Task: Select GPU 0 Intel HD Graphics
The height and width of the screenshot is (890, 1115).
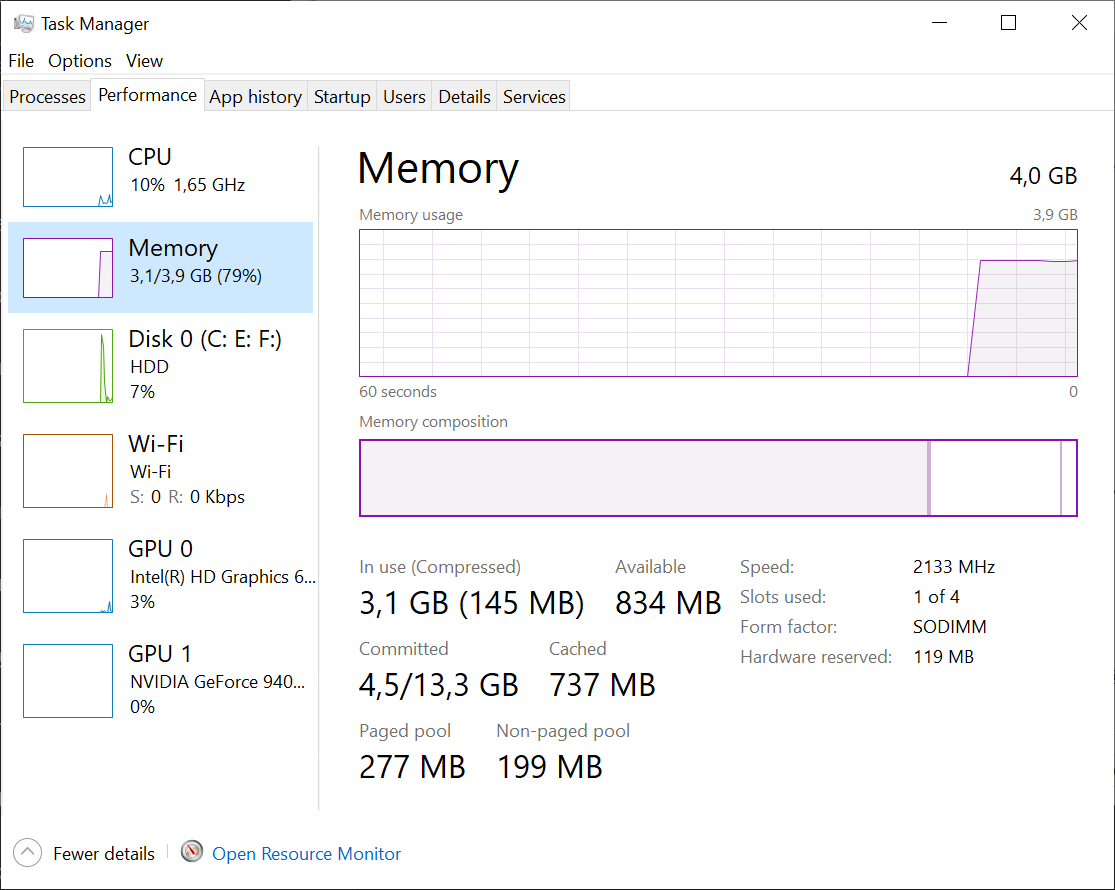Action: point(222,575)
